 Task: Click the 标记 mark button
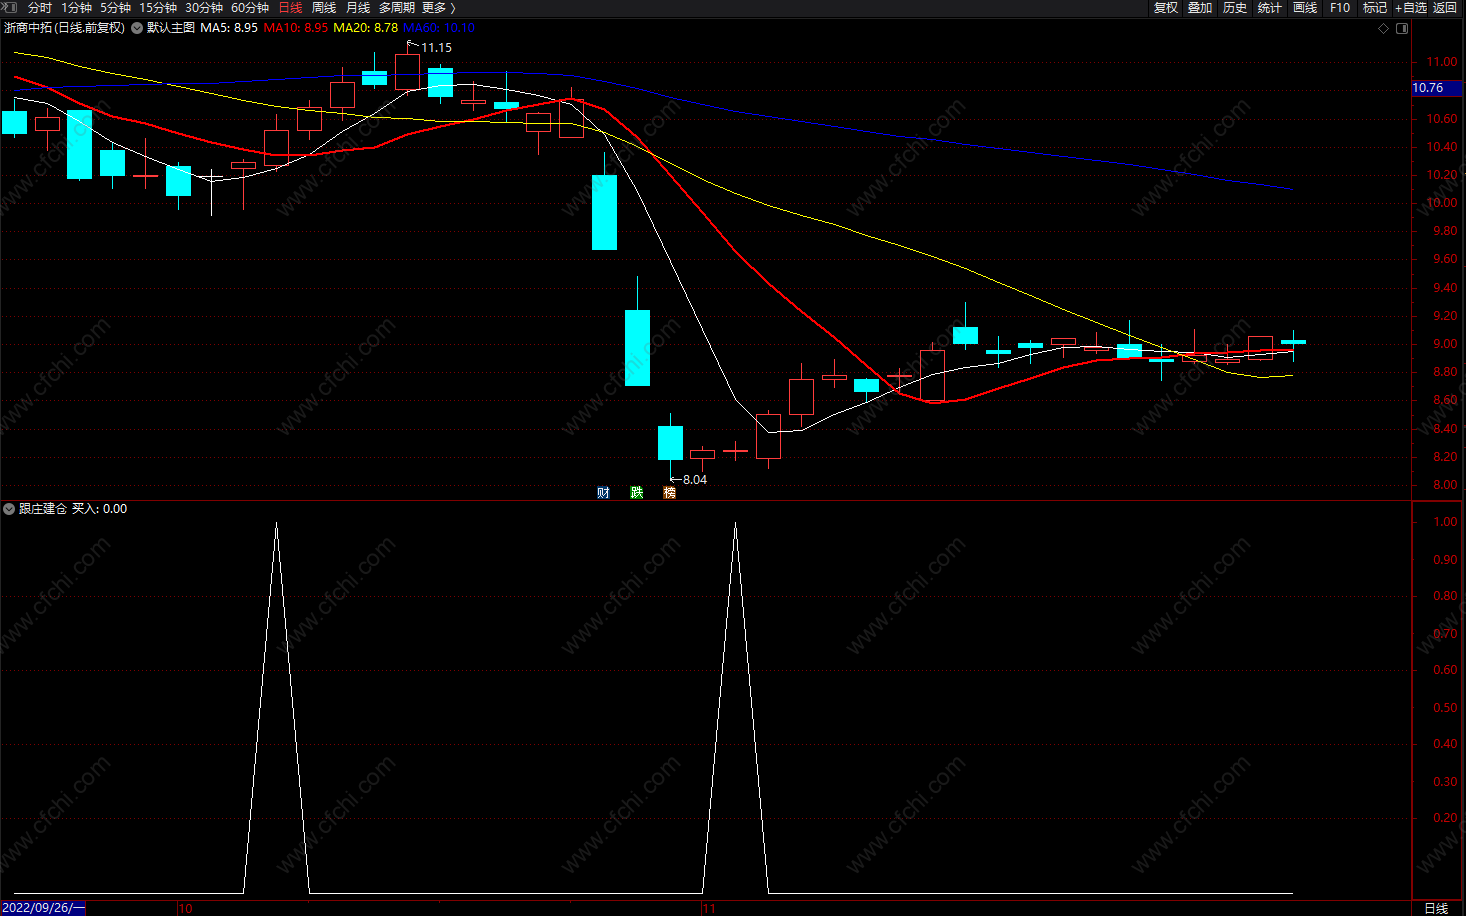click(x=1375, y=7)
